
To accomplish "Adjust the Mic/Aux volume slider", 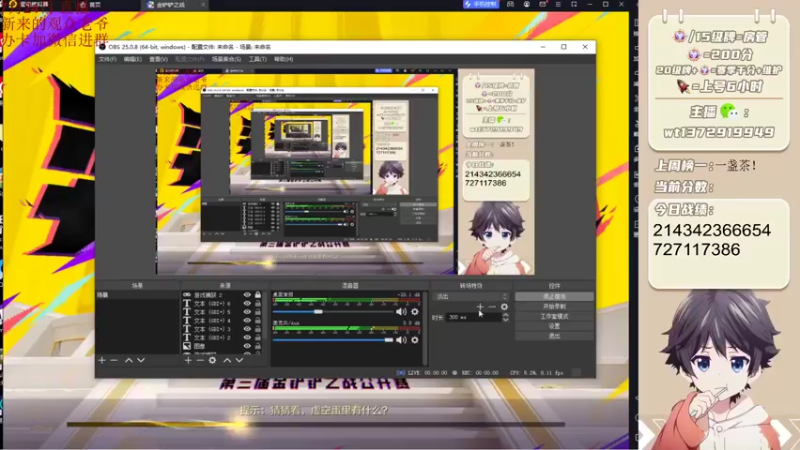I will (333, 340).
